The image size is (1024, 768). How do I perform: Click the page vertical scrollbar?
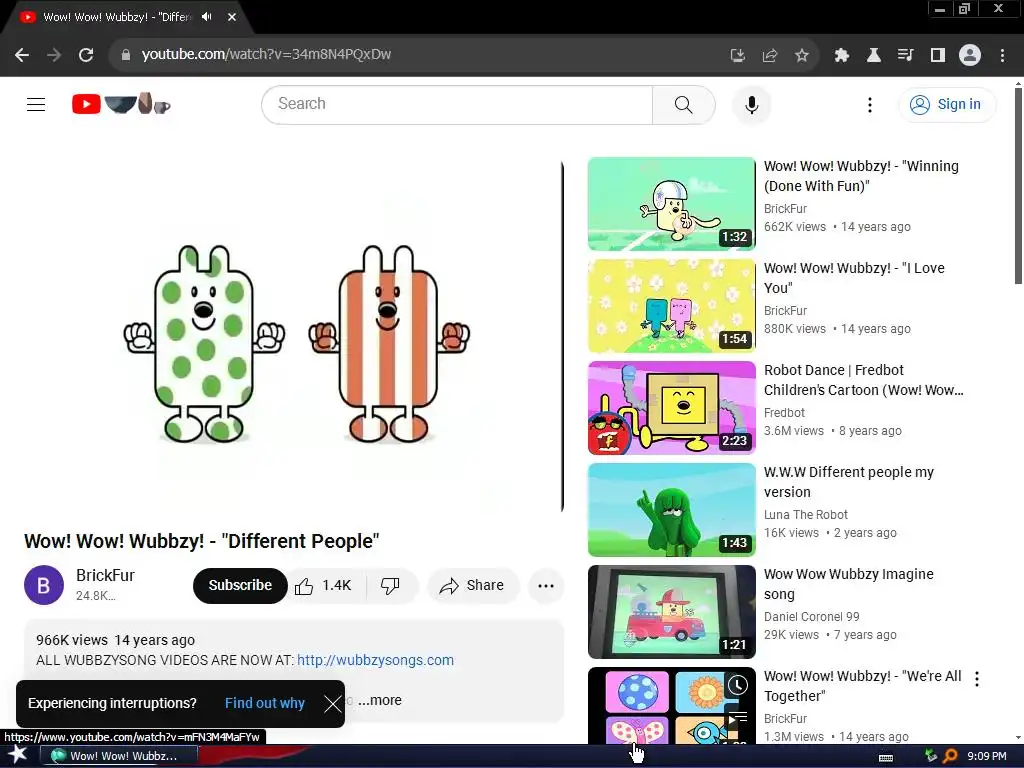[1017, 186]
